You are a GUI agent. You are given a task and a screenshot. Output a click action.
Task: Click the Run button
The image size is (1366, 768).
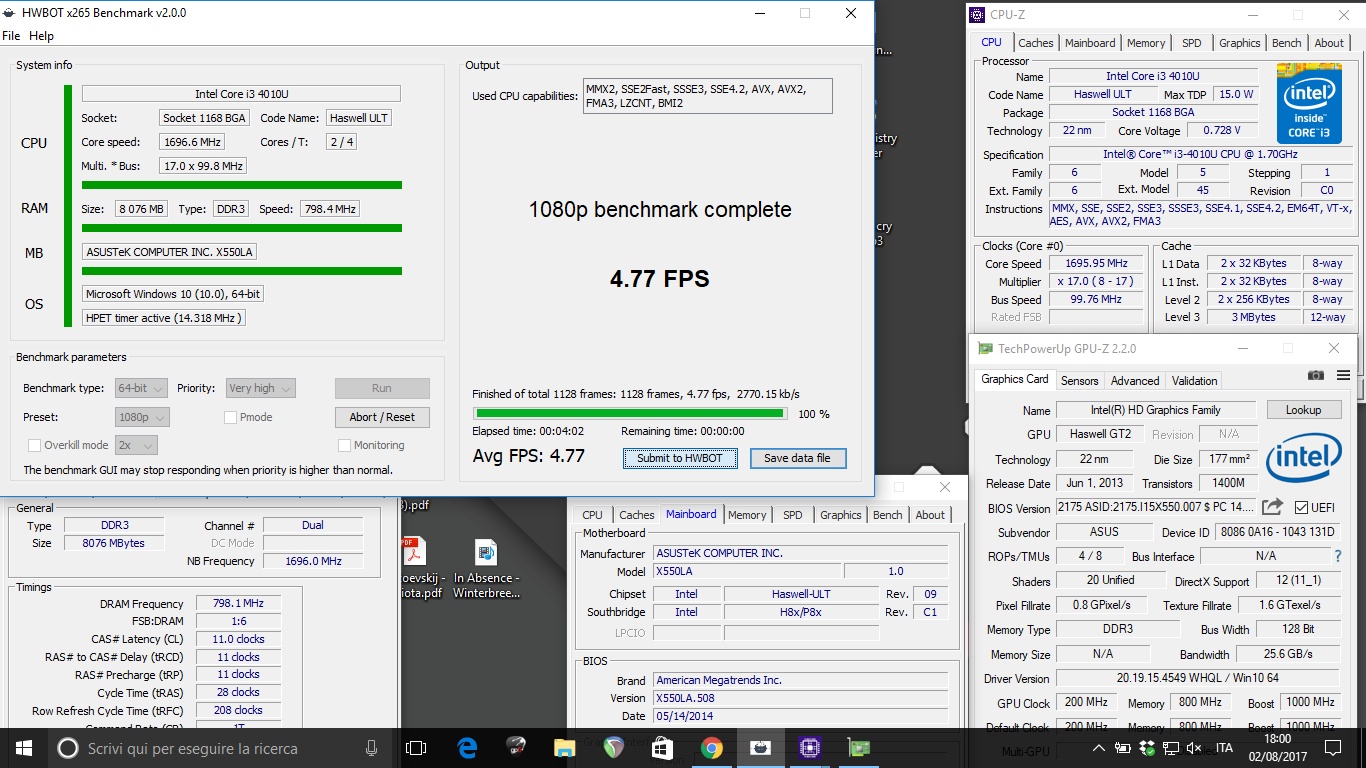point(382,388)
